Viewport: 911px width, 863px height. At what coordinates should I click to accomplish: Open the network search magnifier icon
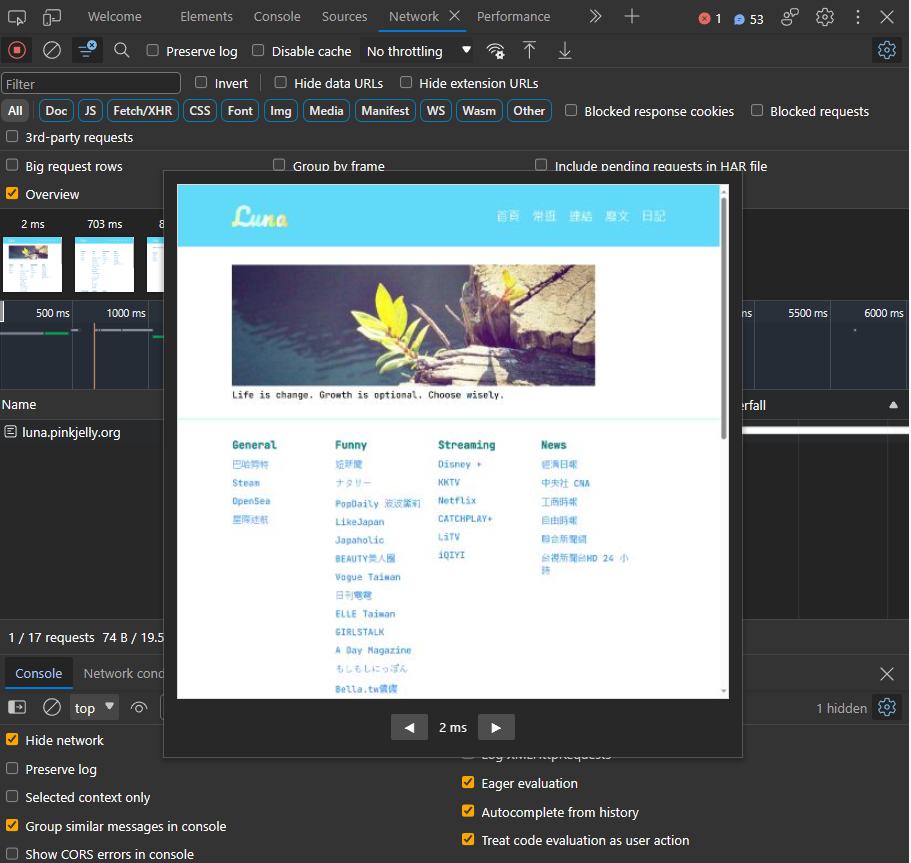122,50
